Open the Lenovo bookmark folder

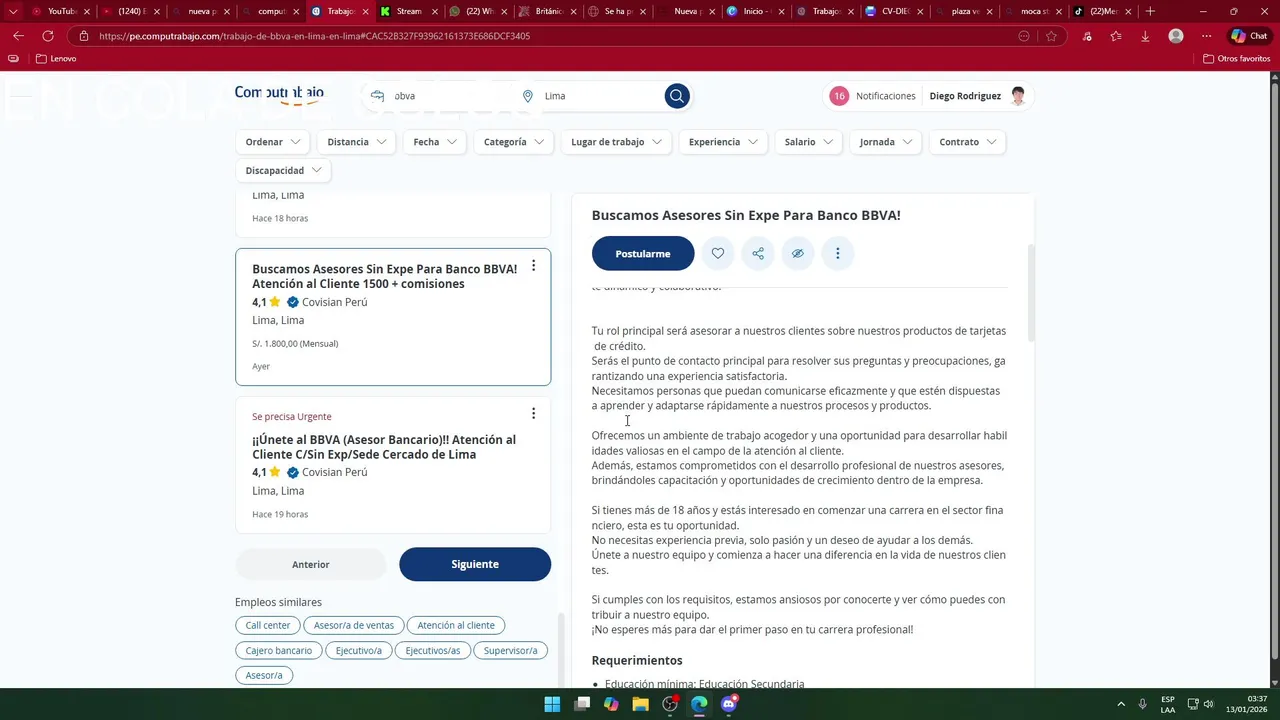pyautogui.click(x=56, y=59)
